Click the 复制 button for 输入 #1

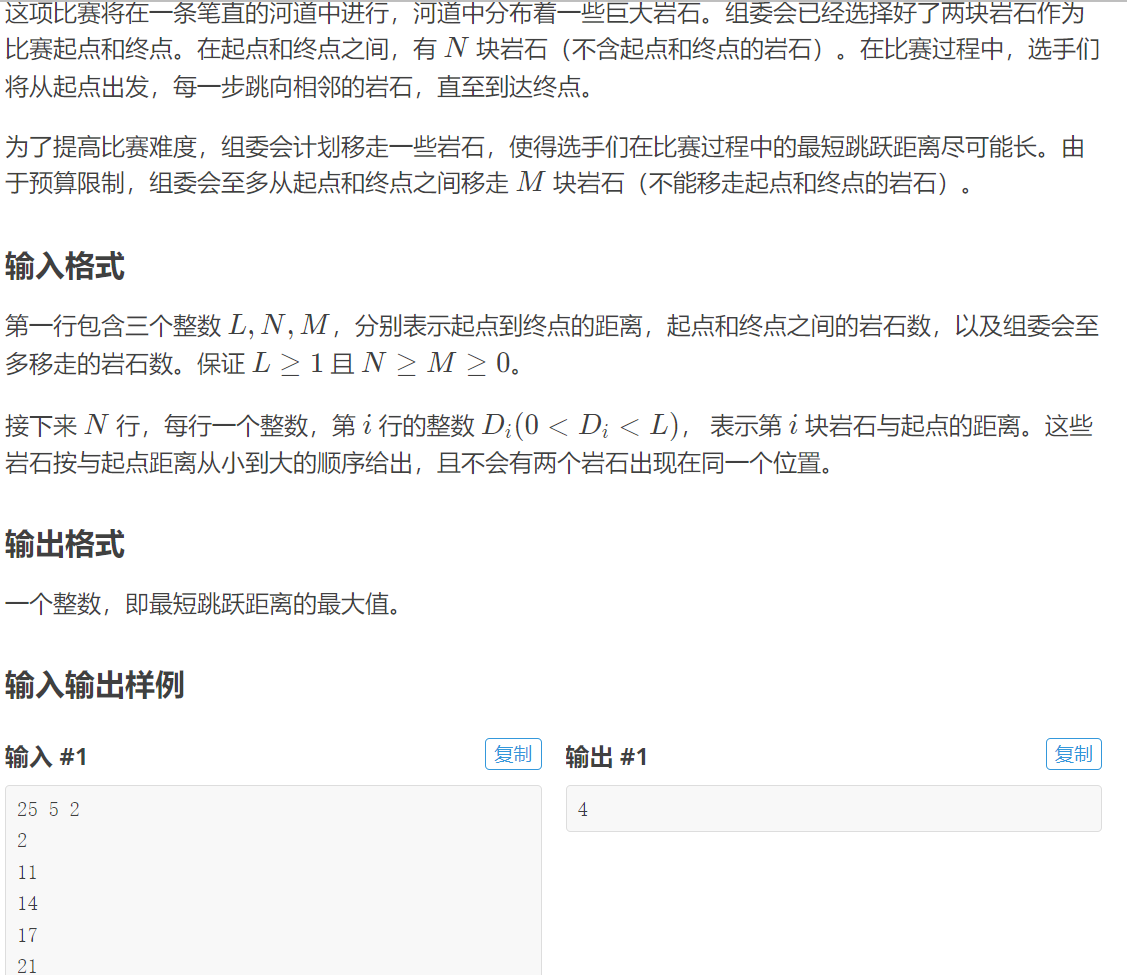513,754
